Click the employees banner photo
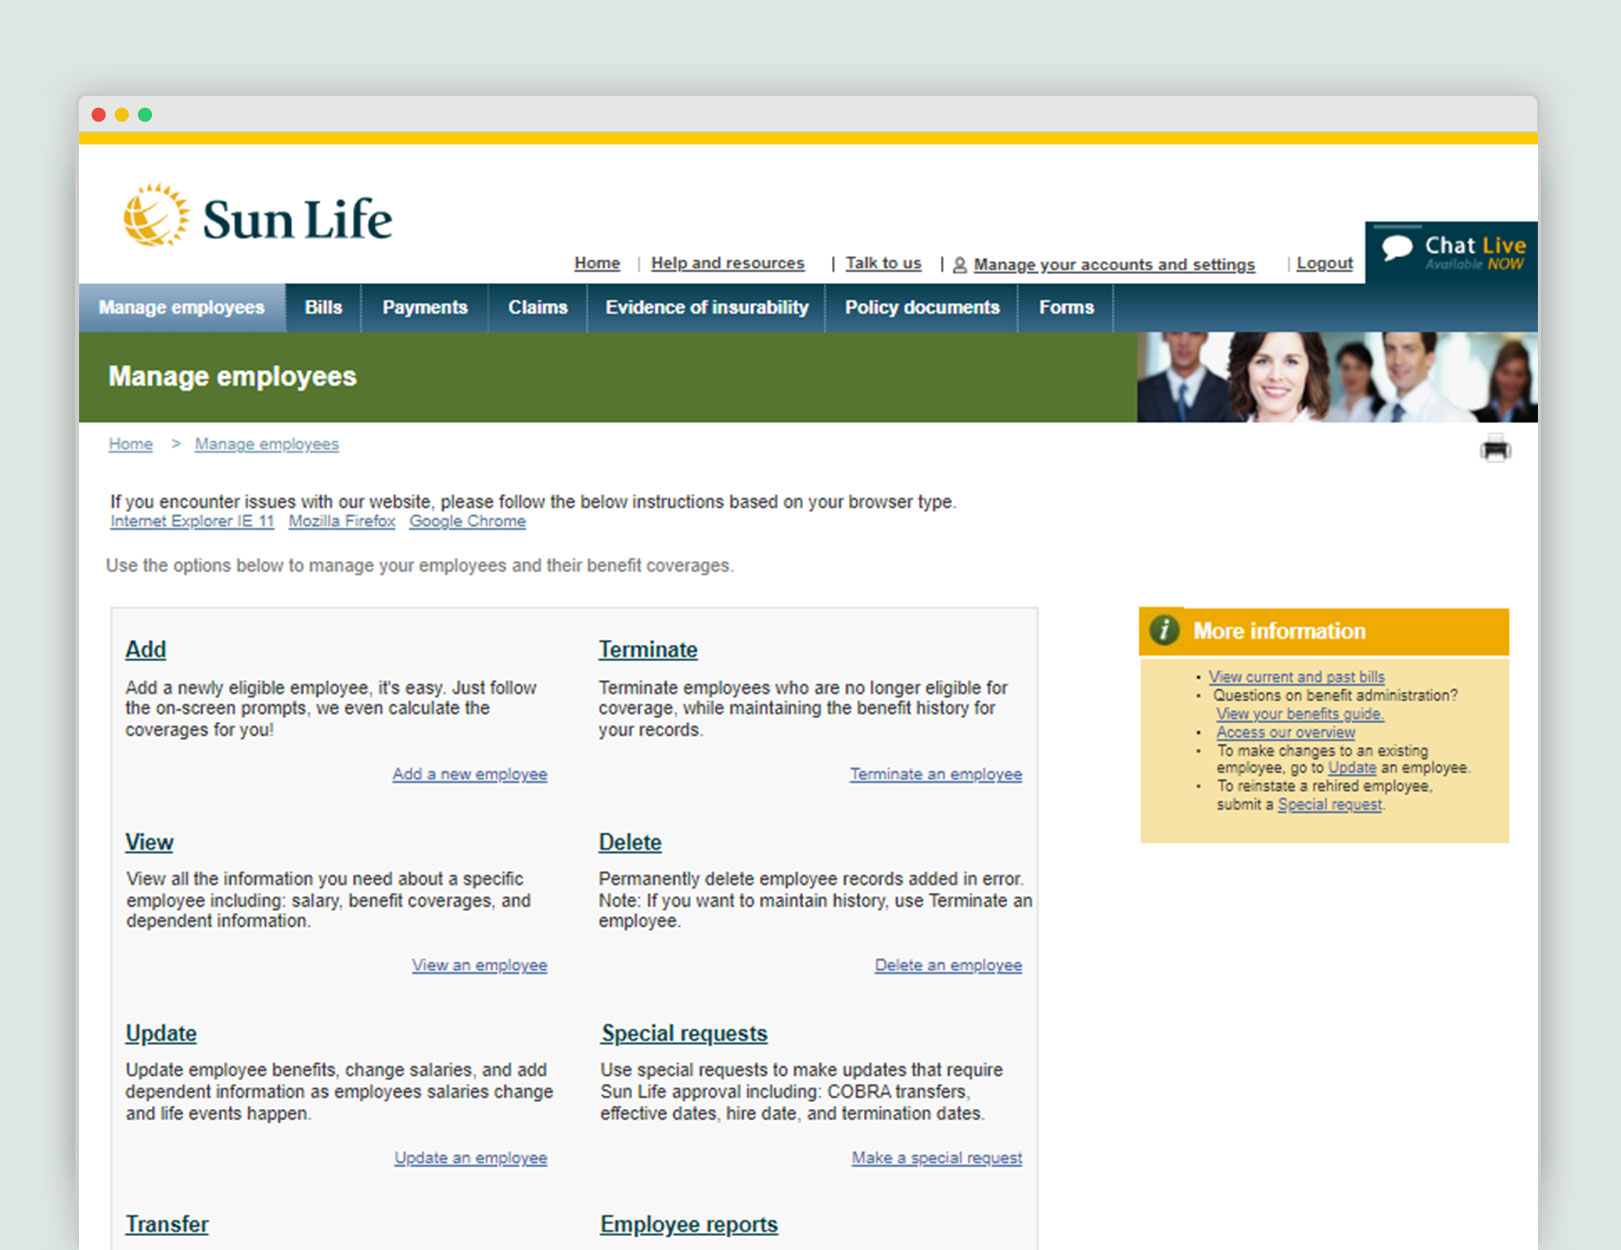 click(x=1337, y=377)
